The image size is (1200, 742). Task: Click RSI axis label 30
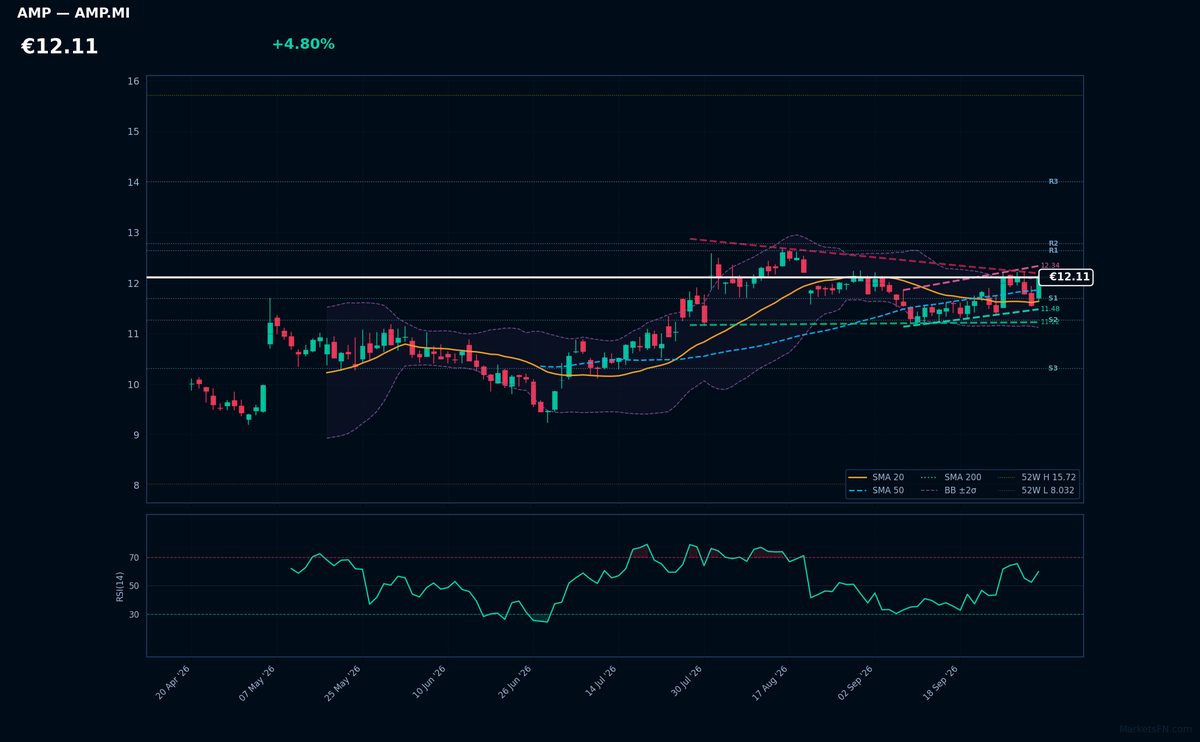tap(134, 615)
